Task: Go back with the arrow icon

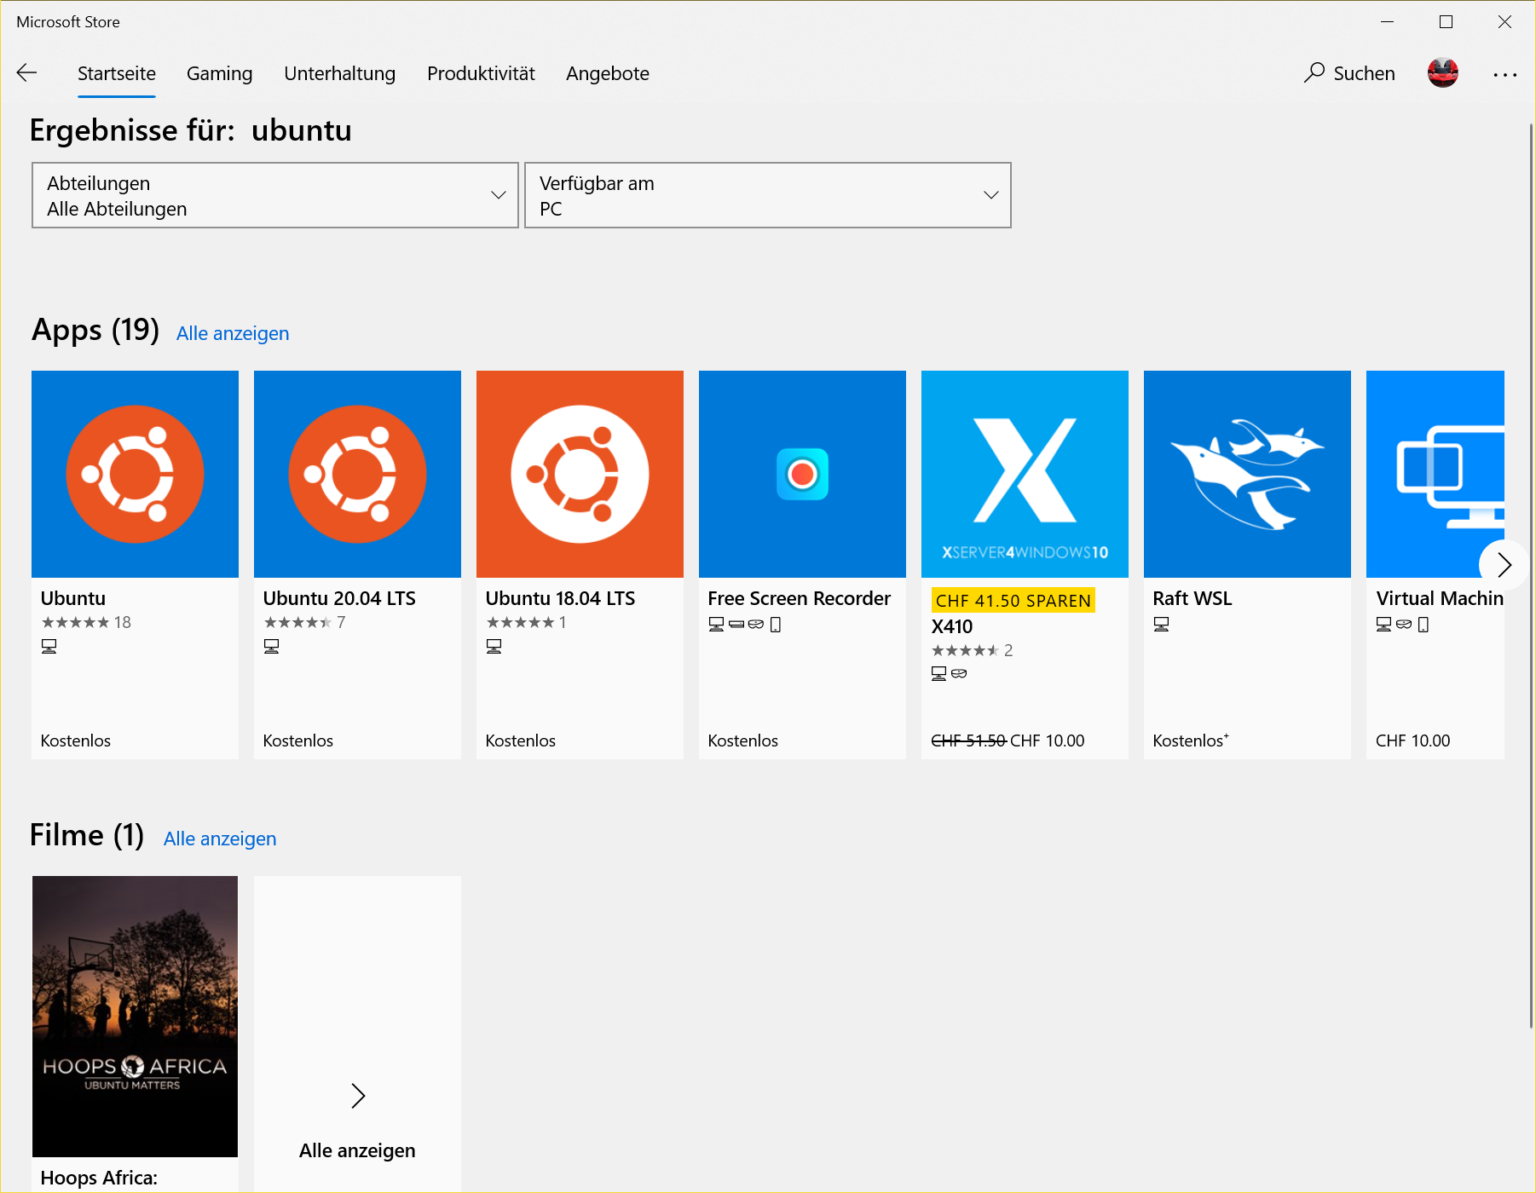Action: (x=27, y=73)
